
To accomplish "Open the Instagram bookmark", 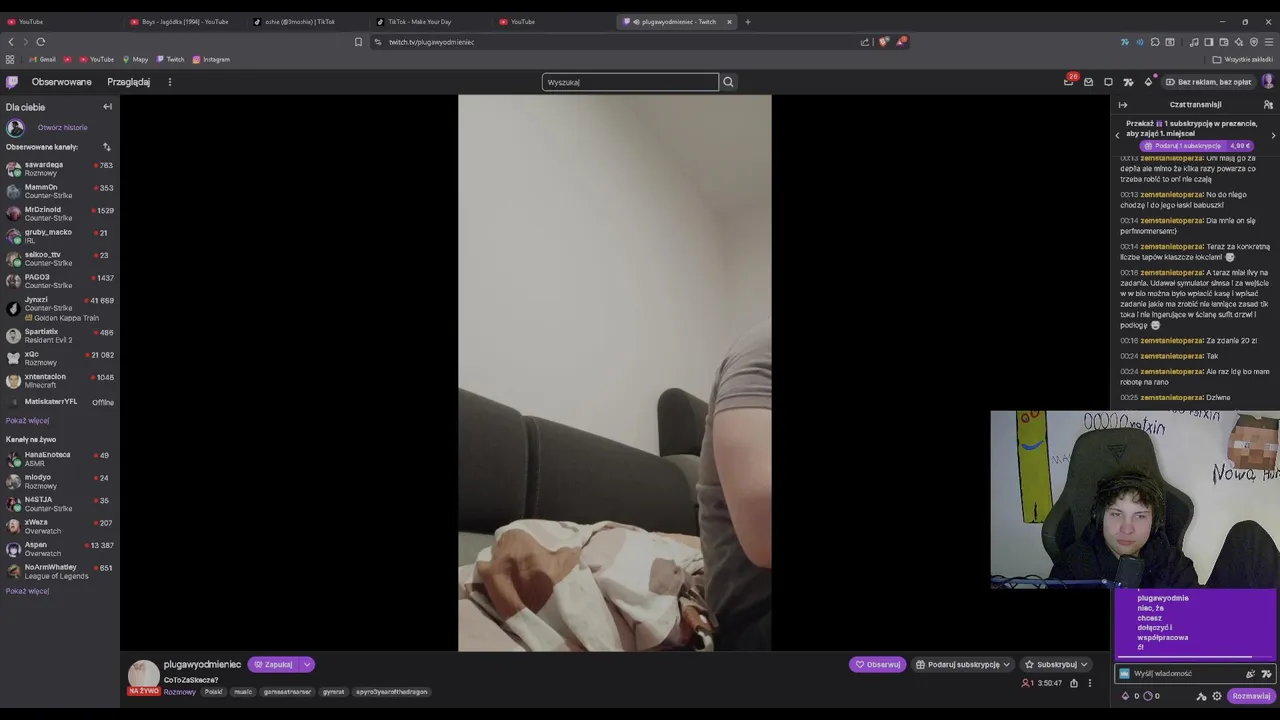I will tap(211, 60).
